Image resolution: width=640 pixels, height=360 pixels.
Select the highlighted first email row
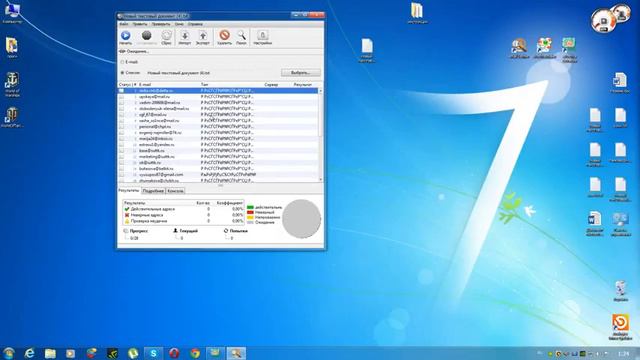tap(218, 91)
